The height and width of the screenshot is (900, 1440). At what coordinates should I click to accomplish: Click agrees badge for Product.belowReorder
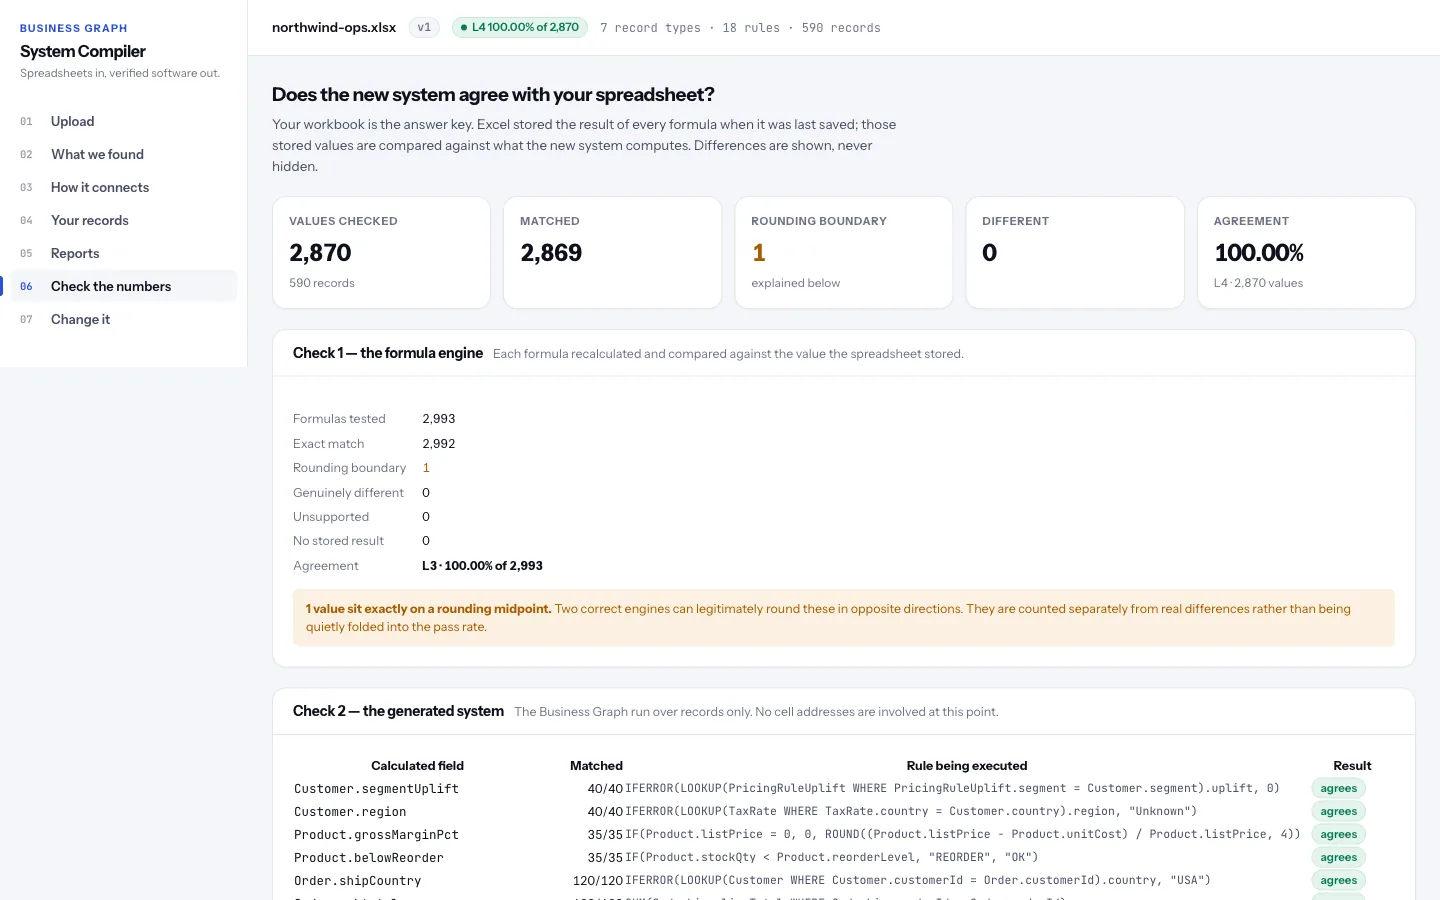click(x=1338, y=858)
